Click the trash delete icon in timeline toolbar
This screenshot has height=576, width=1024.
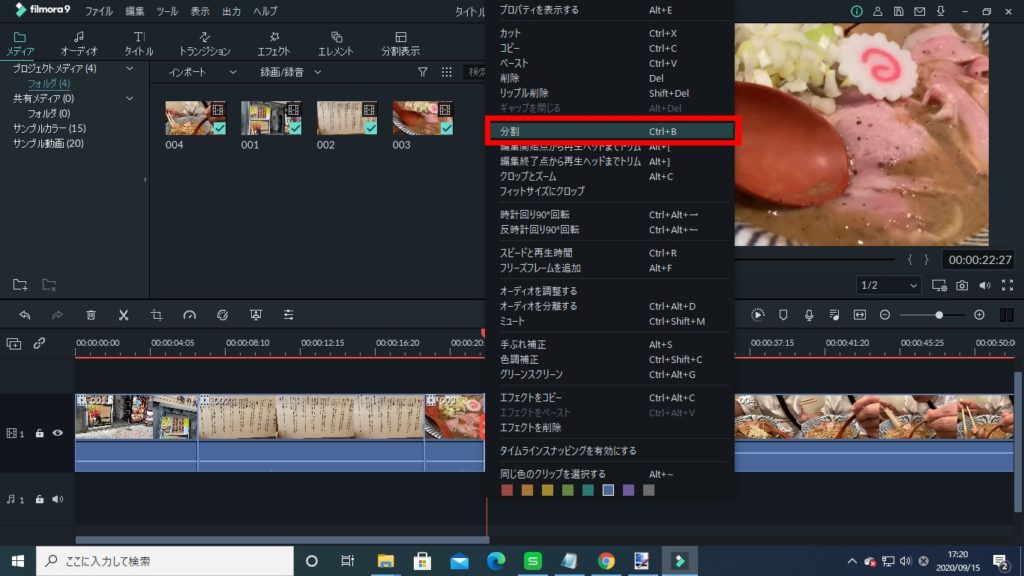91,315
